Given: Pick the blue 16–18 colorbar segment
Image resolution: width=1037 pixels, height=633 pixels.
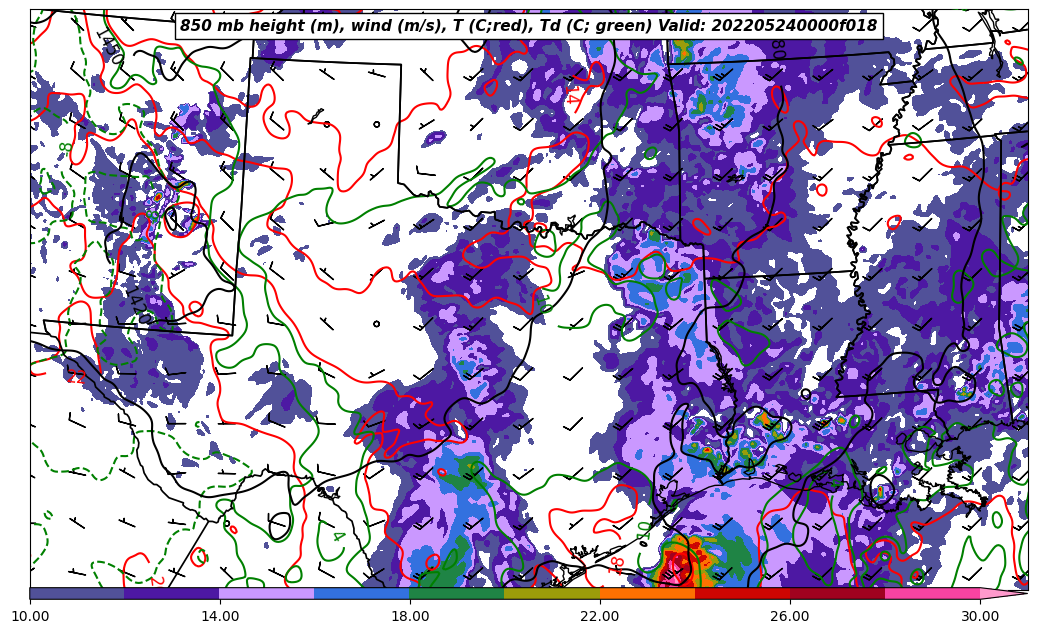Looking at the screenshot, I should click(362, 593).
